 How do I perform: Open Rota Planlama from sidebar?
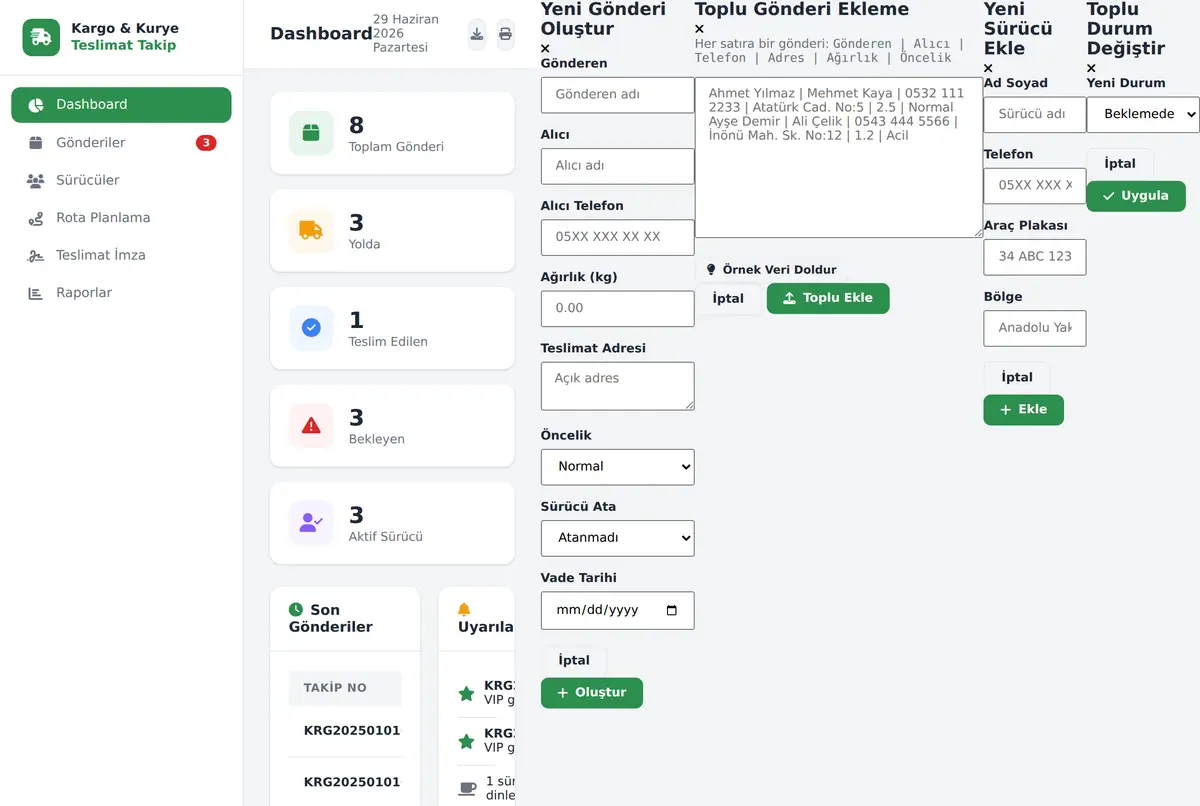(121, 218)
